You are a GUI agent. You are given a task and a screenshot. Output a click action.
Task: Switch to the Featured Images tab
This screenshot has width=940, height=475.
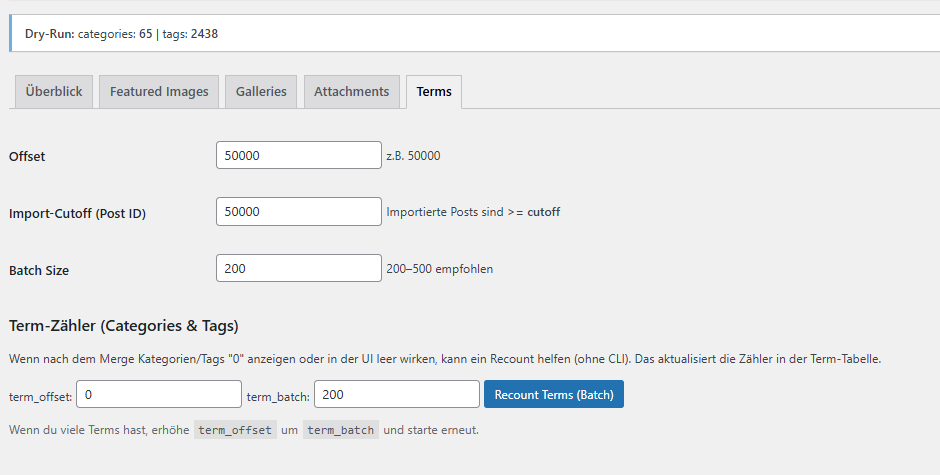(x=159, y=91)
